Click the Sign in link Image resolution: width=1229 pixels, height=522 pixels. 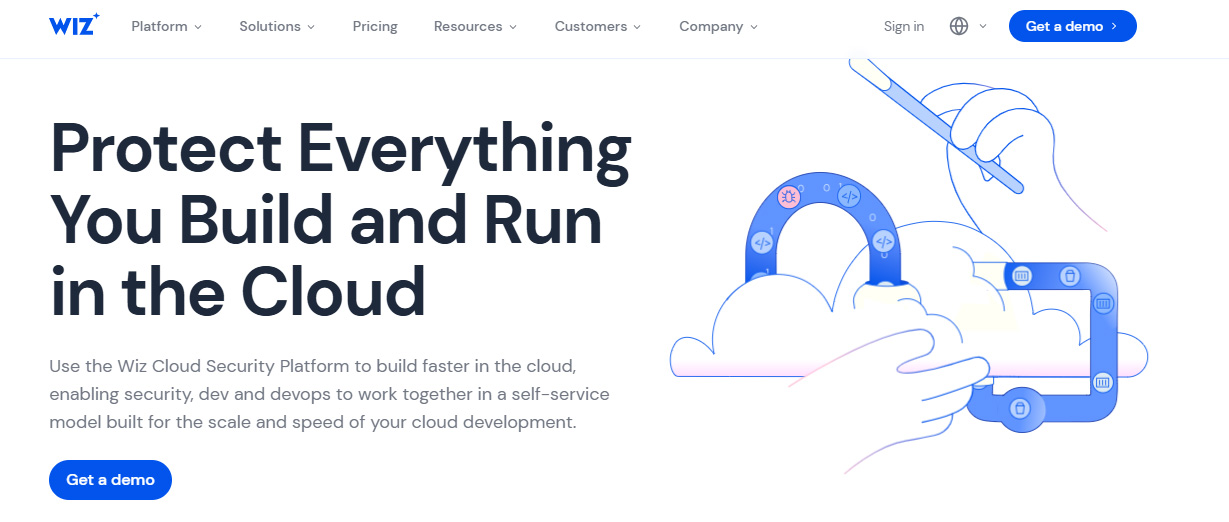pos(904,26)
